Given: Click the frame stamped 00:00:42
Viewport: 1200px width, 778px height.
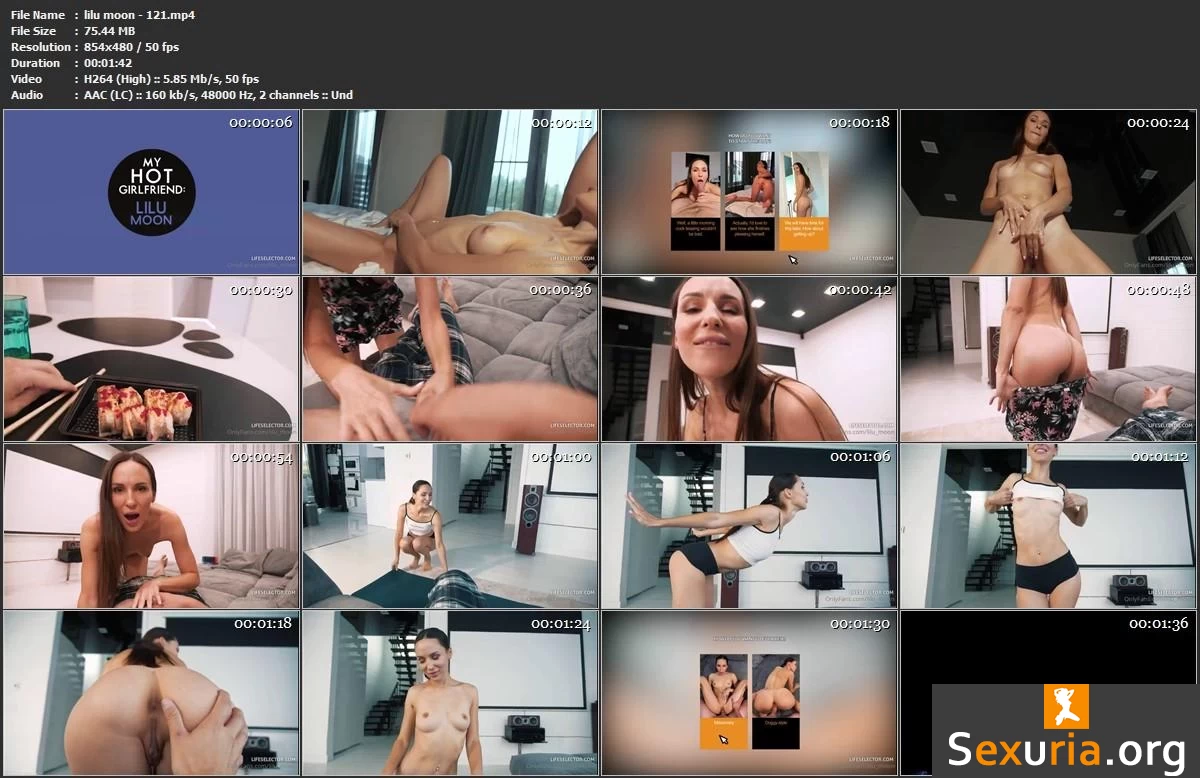Looking at the screenshot, I should click(749, 359).
